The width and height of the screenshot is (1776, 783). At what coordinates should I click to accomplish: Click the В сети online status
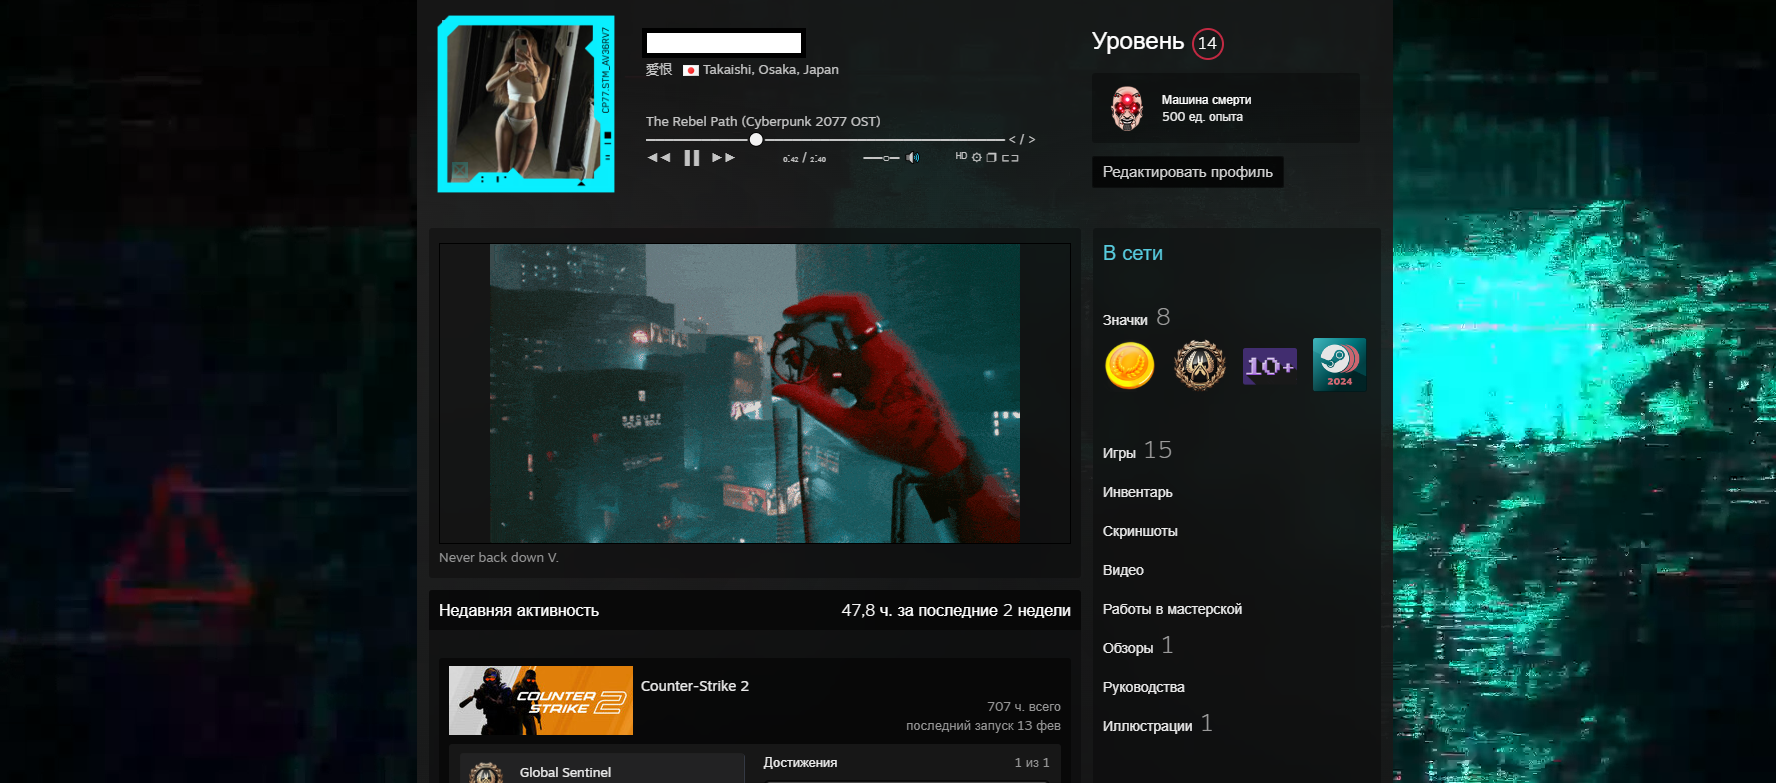1133,253
